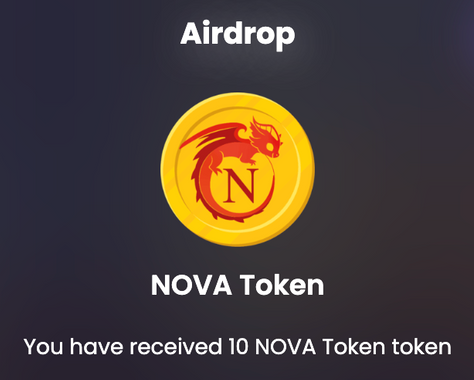Screen dimensions: 474x380
Task: Click the number 10 in the message
Action: (x=239, y=347)
